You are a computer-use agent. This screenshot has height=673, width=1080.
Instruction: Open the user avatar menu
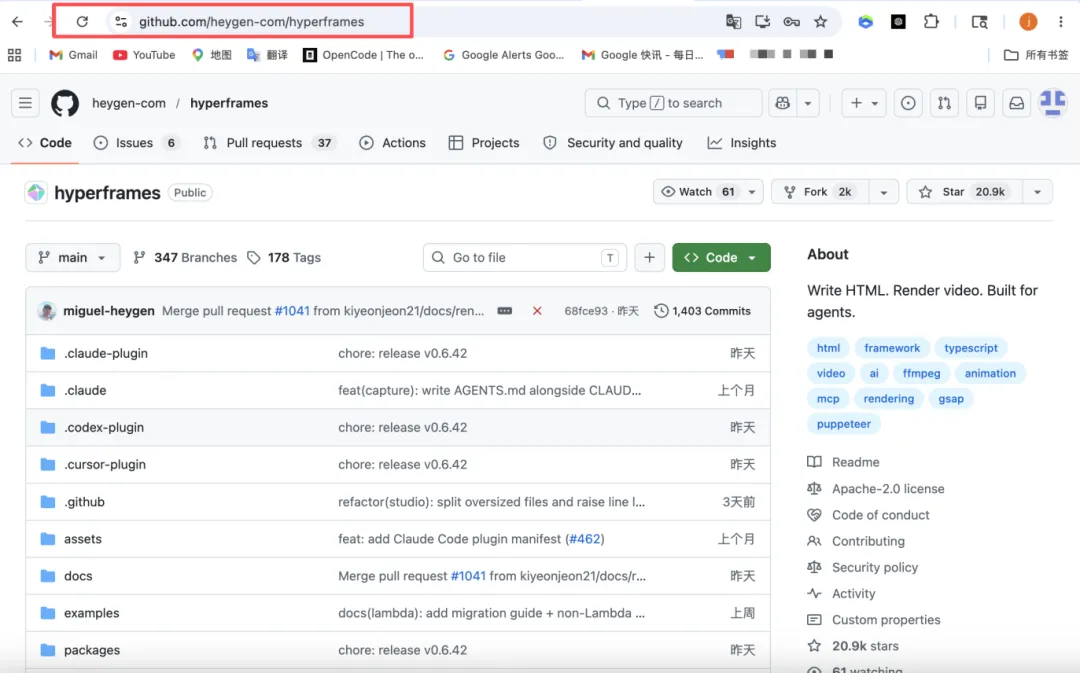[1052, 103]
